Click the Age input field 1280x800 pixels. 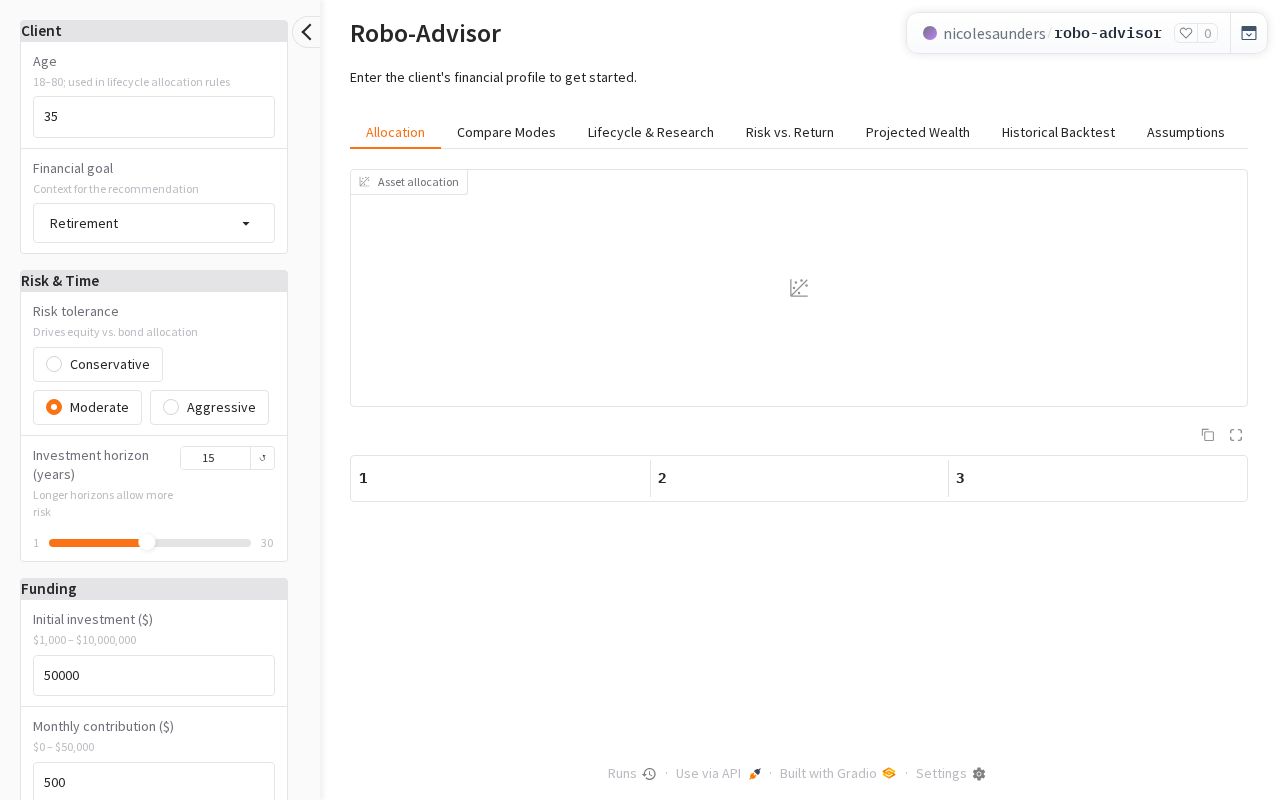[154, 116]
